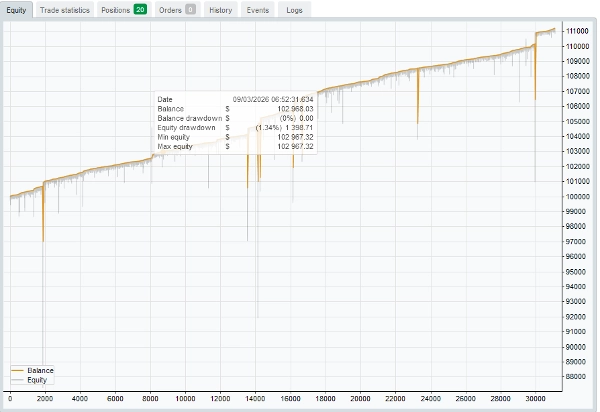Open the Logs tab
This screenshot has width=600, height=412.
[294, 10]
